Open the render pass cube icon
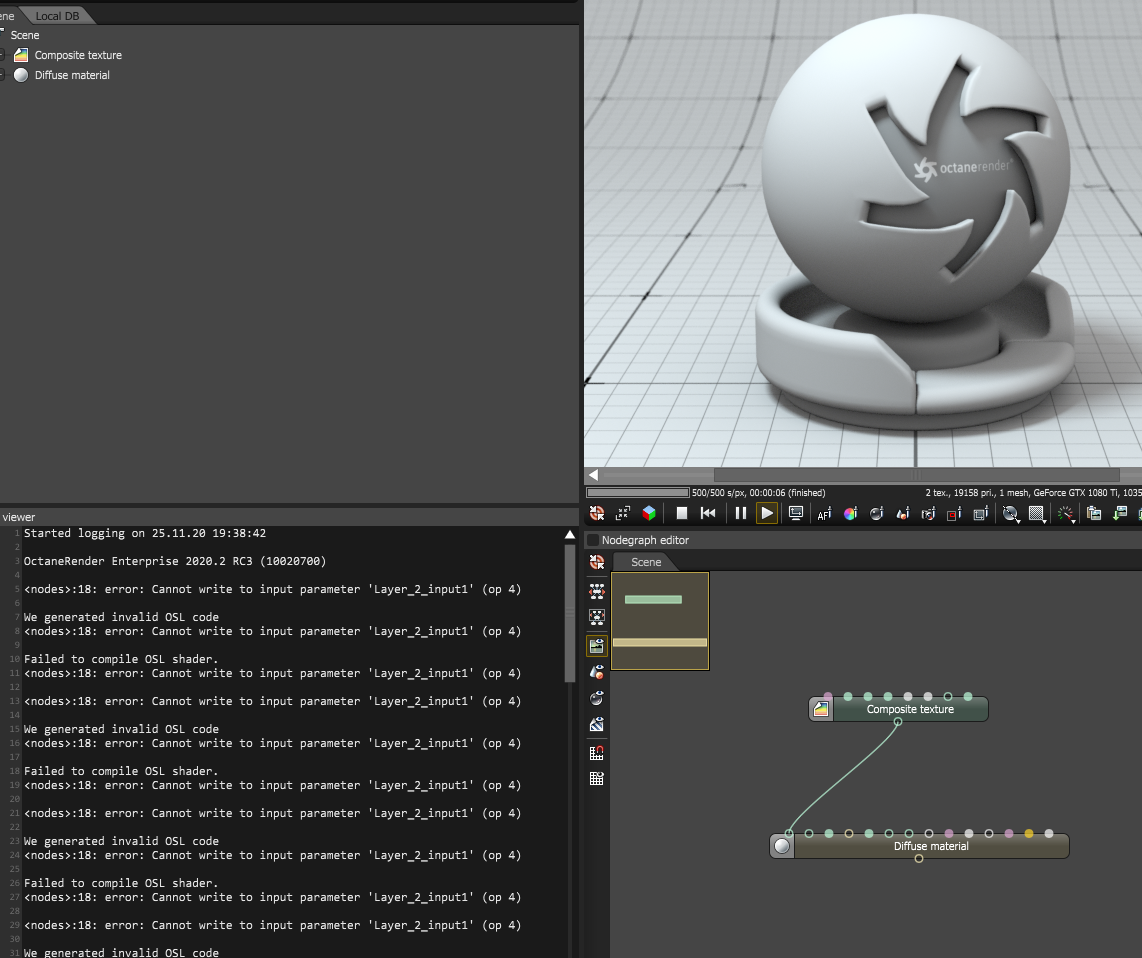 point(649,514)
